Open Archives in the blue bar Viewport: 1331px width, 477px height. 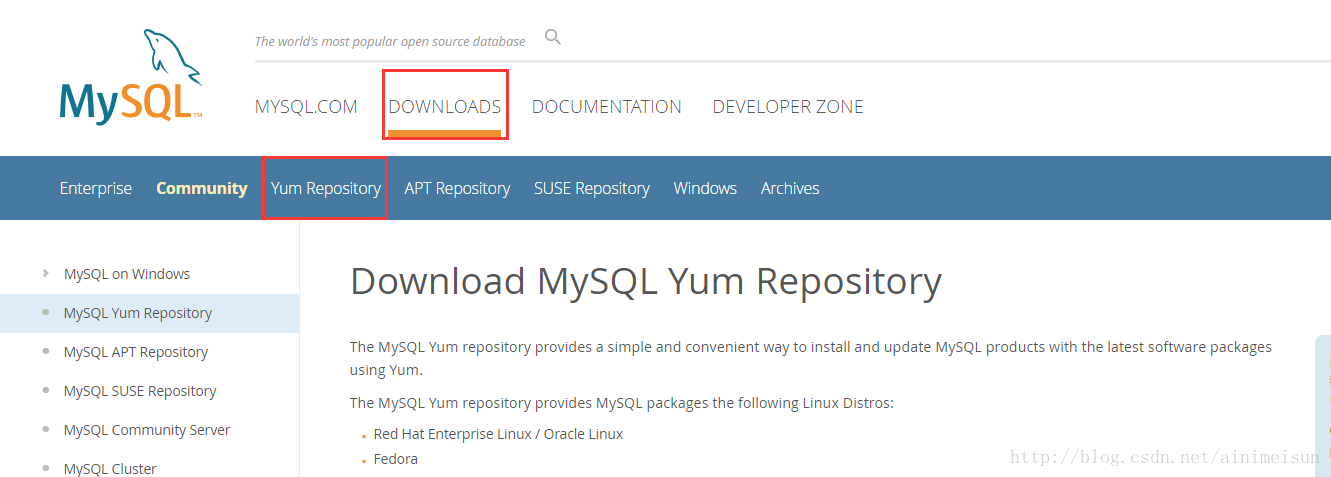pyautogui.click(x=790, y=188)
